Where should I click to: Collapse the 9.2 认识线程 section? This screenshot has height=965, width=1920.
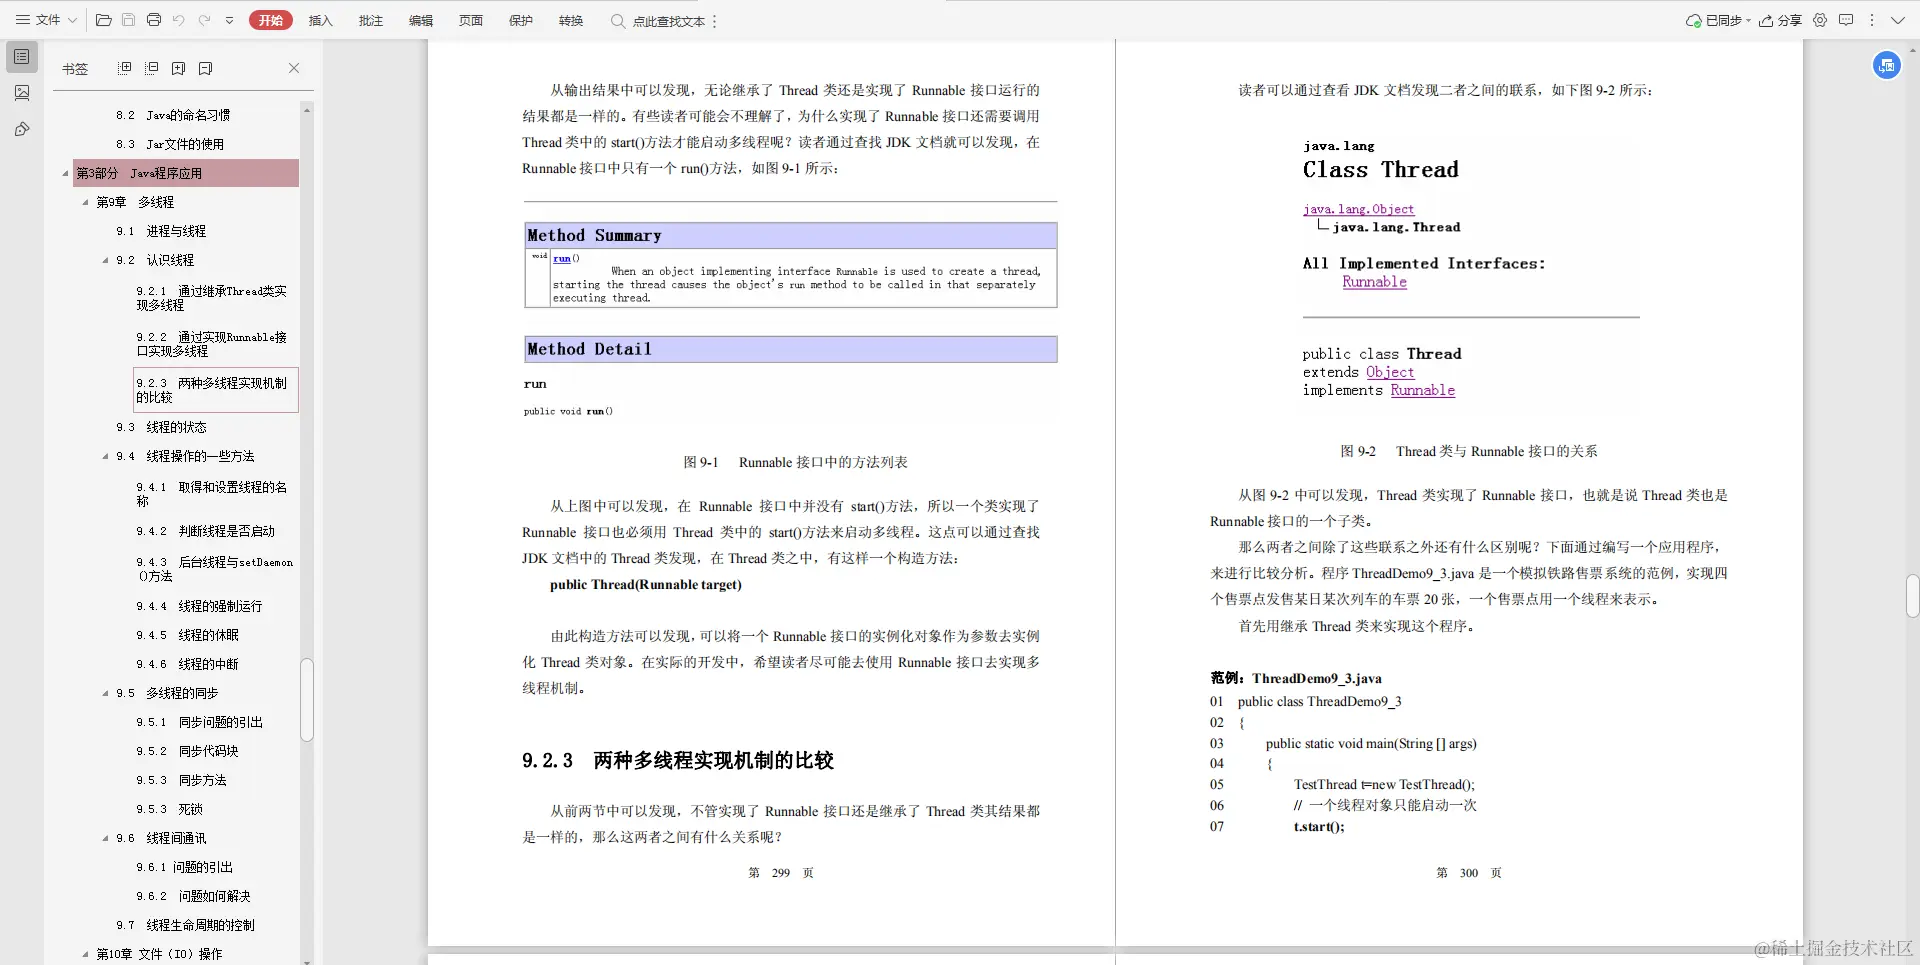click(104, 260)
